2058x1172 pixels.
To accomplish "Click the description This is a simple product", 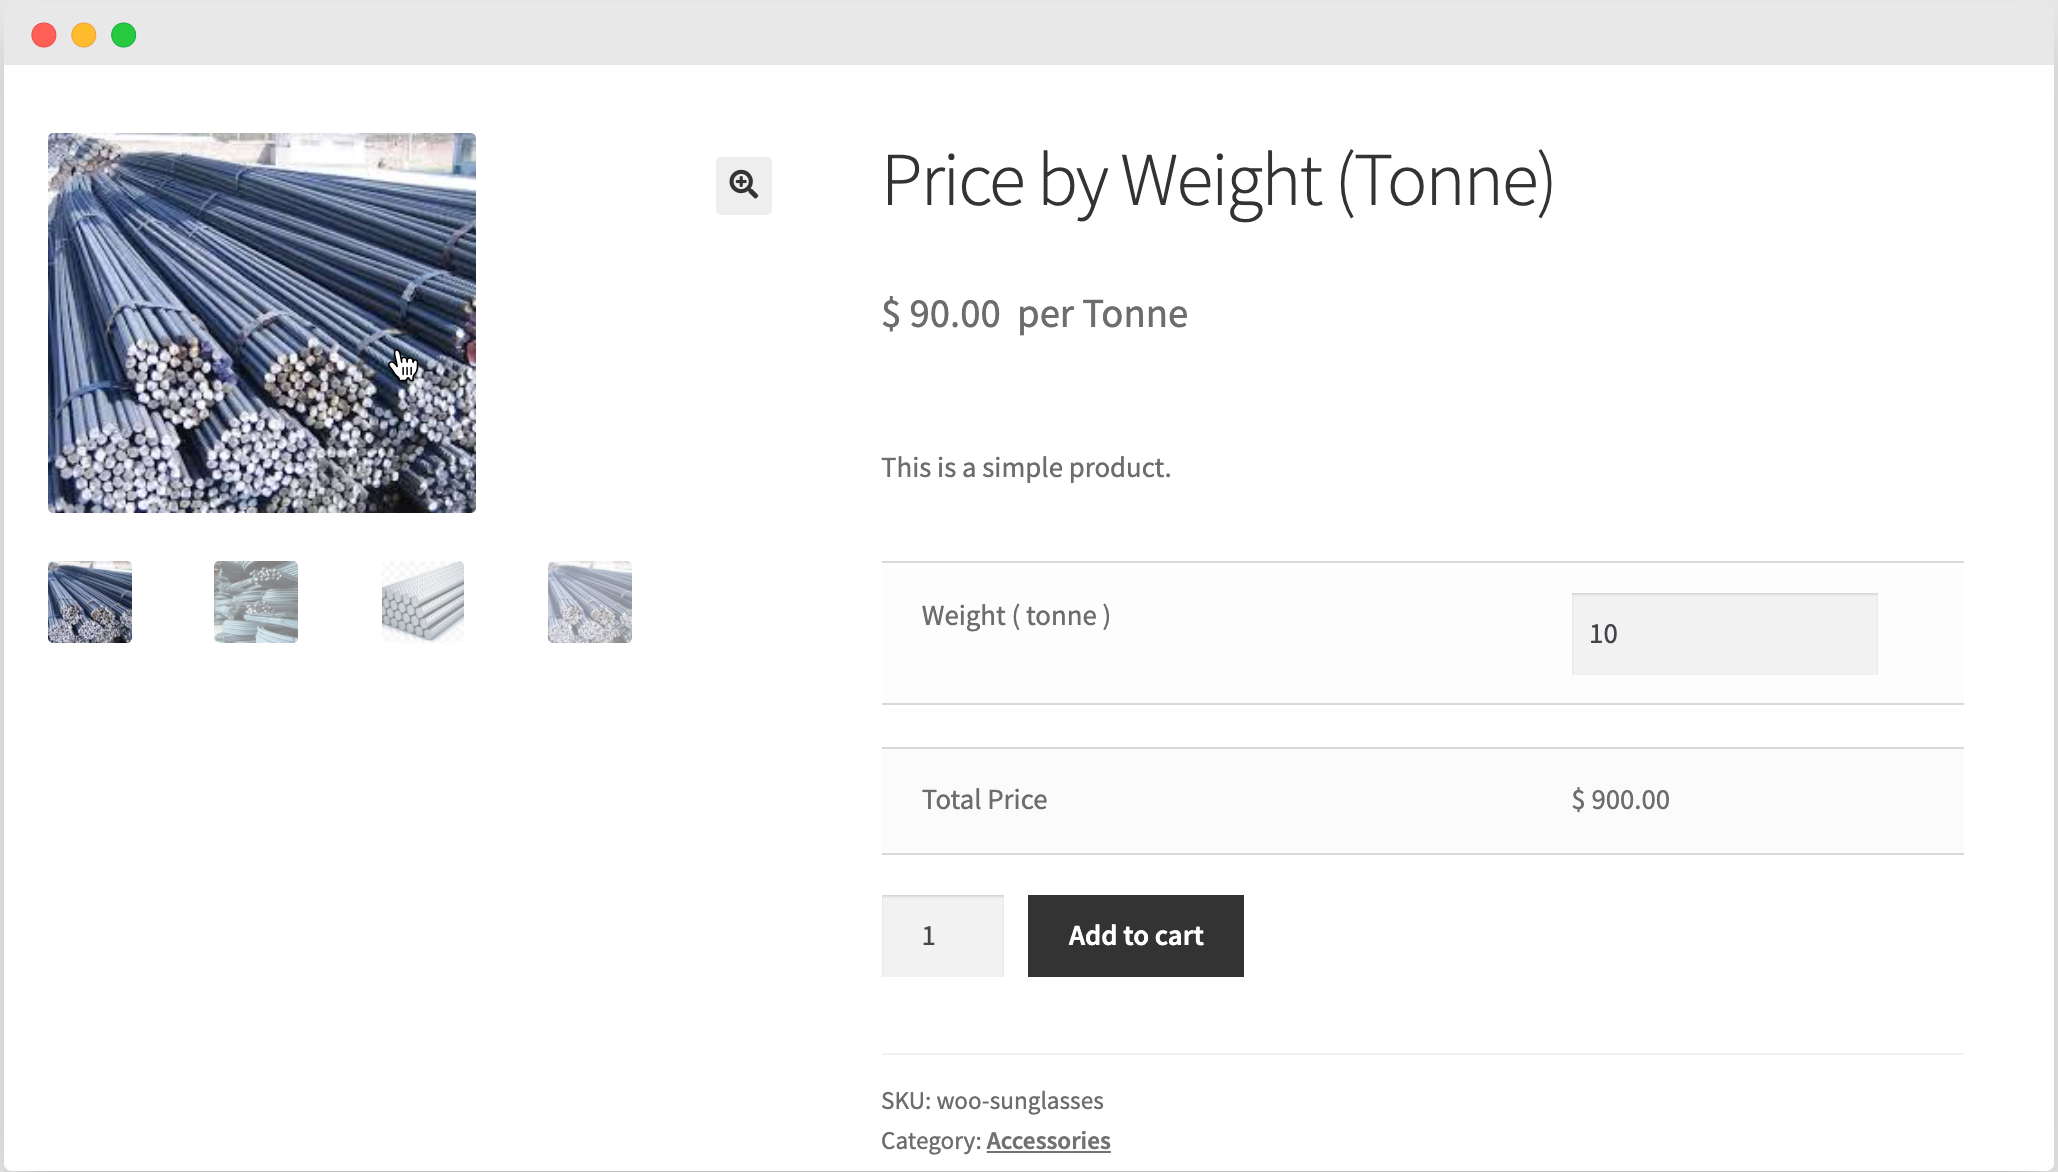I will (x=1026, y=467).
